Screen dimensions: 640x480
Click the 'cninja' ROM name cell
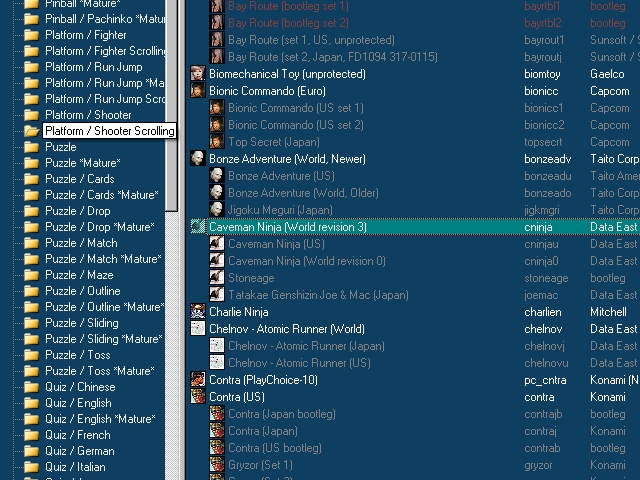click(538, 227)
